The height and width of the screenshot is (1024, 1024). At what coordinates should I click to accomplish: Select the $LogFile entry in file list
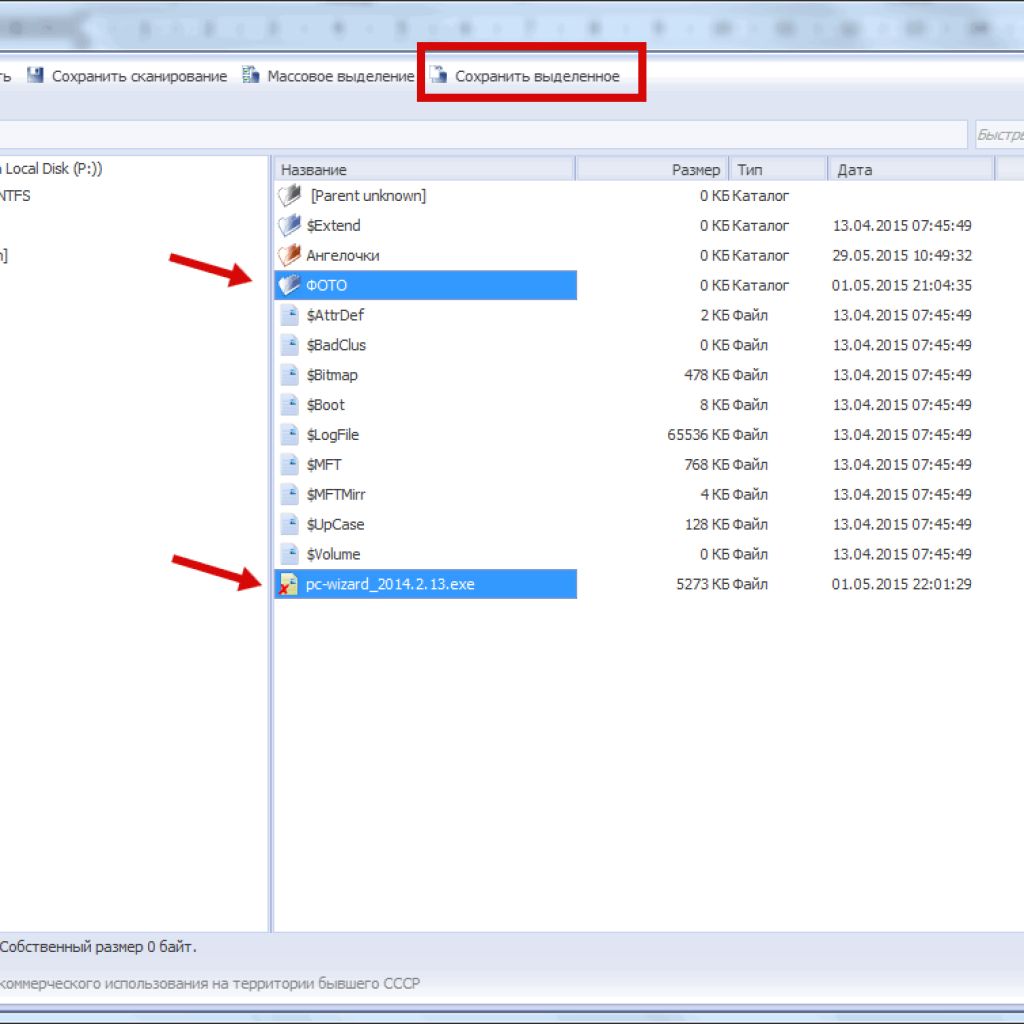[x=333, y=435]
